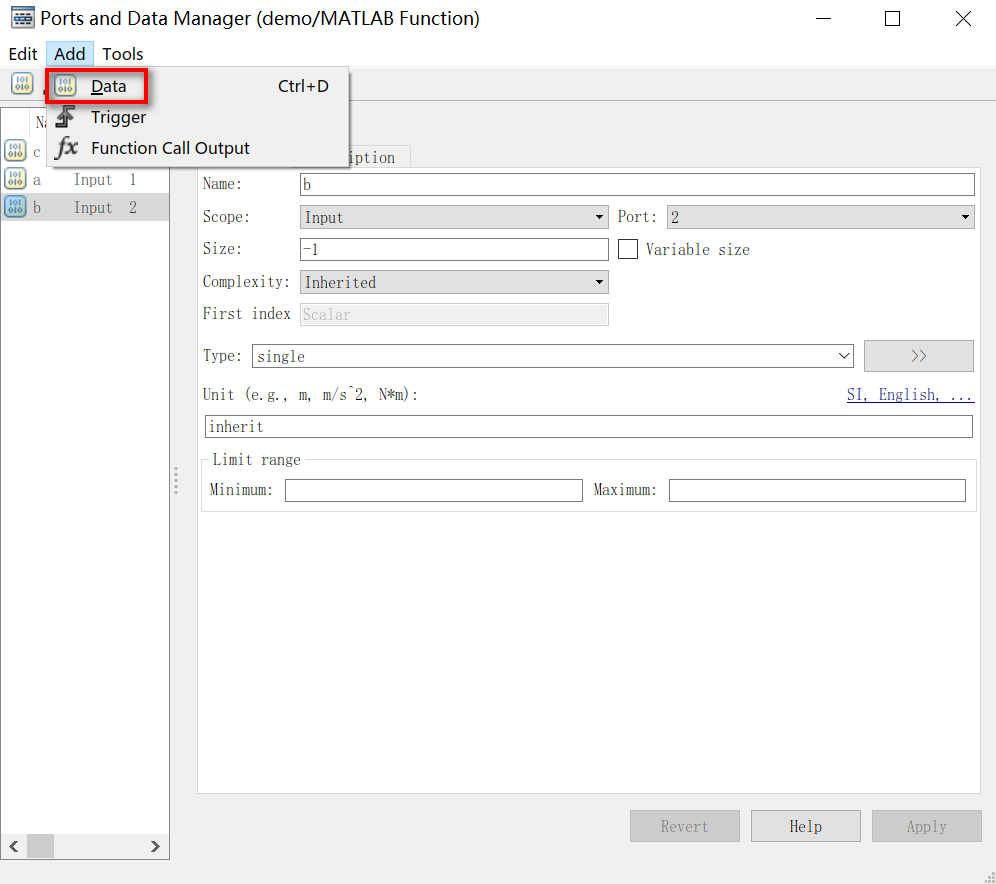Image resolution: width=996 pixels, height=884 pixels.
Task: Click the Unit field containing inherit
Action: (x=588, y=427)
